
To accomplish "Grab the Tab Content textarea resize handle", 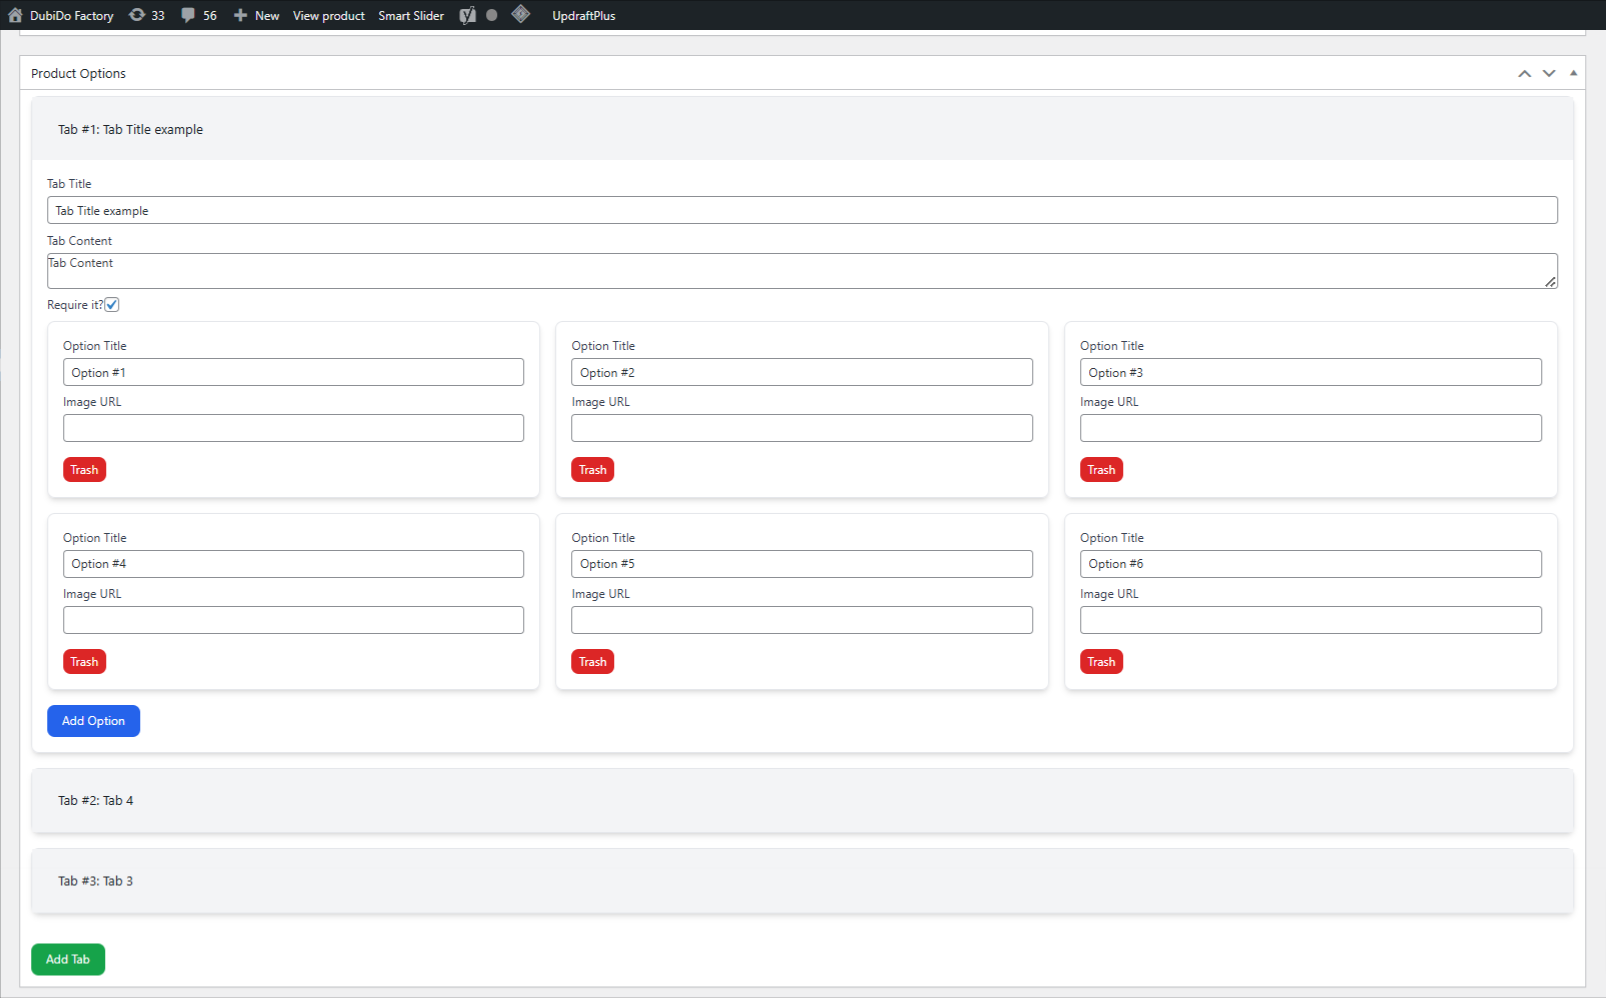I will click(x=1550, y=282).
